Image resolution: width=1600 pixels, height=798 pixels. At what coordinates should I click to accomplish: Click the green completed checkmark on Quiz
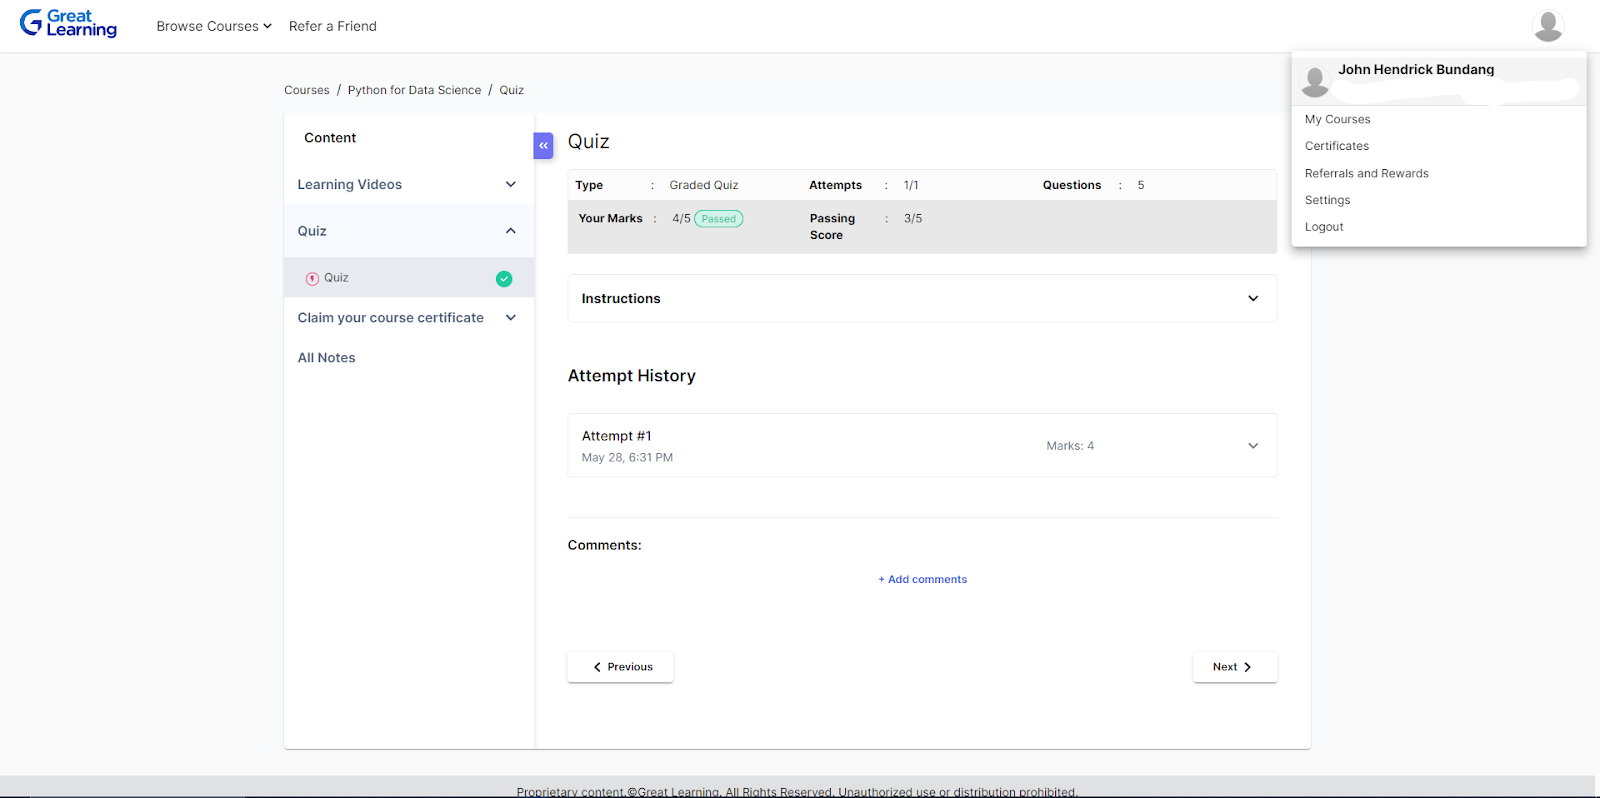[504, 279]
